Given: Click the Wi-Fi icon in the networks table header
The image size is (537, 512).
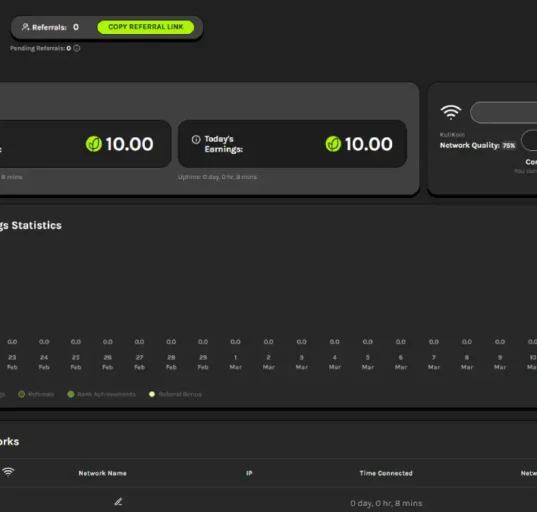Looking at the screenshot, I should point(8,472).
